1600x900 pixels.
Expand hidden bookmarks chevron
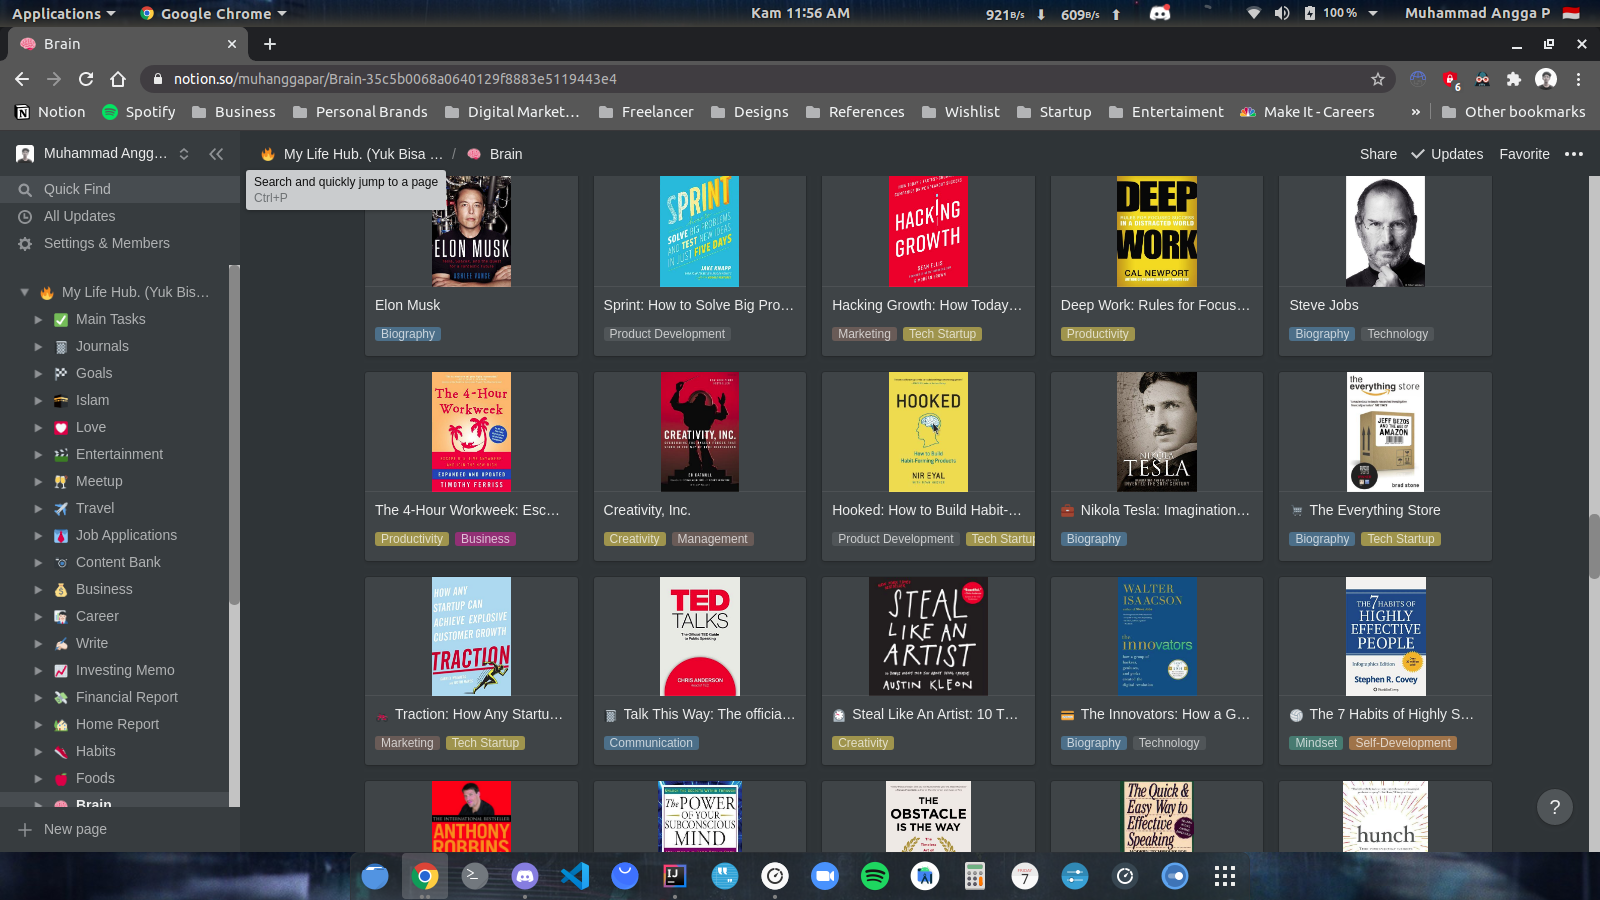click(1415, 112)
